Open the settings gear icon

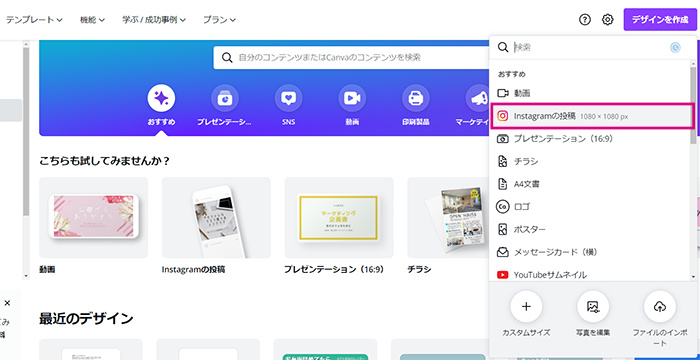608,20
